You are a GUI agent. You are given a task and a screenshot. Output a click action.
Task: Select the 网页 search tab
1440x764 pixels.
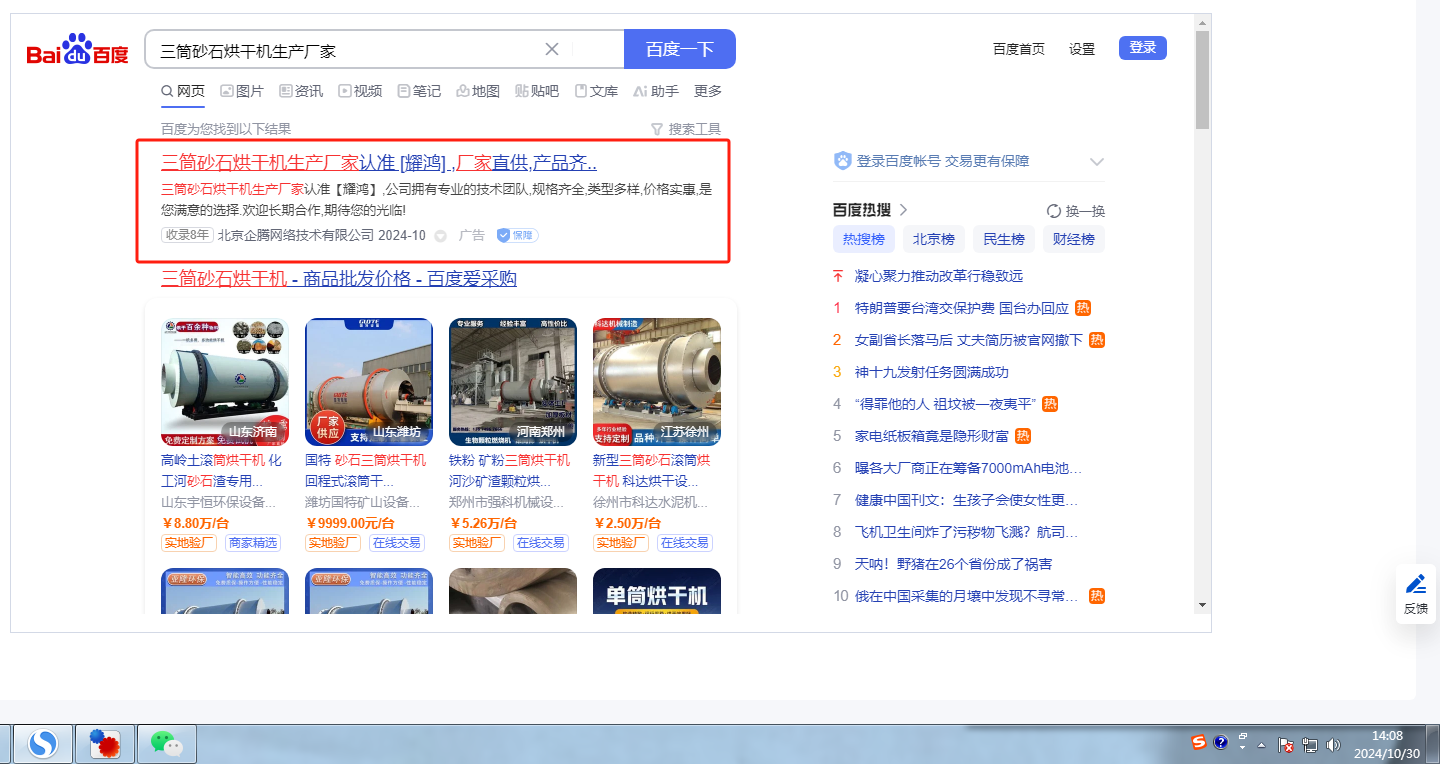coord(183,91)
